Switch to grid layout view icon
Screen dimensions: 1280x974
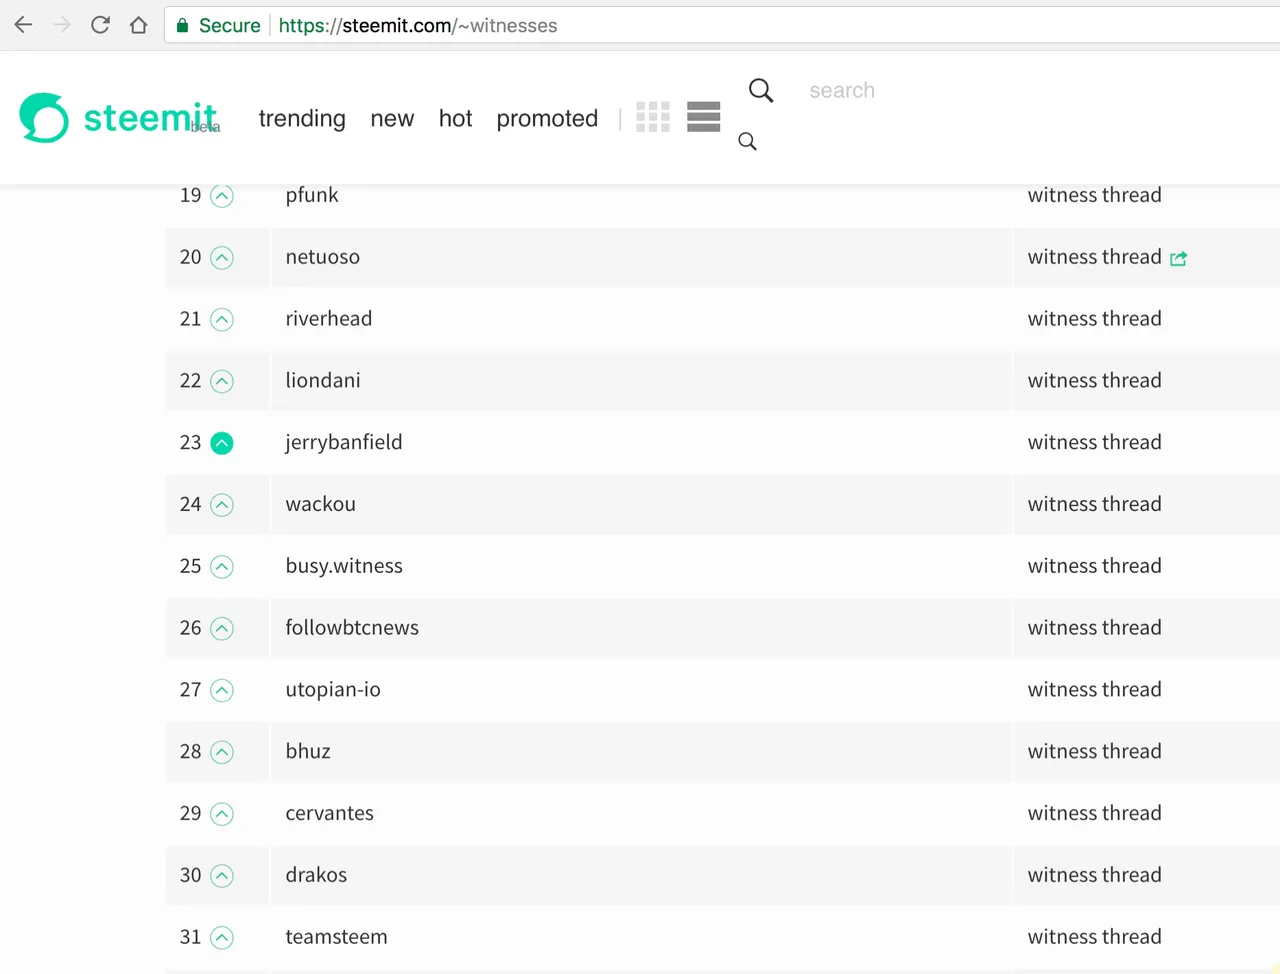(653, 117)
